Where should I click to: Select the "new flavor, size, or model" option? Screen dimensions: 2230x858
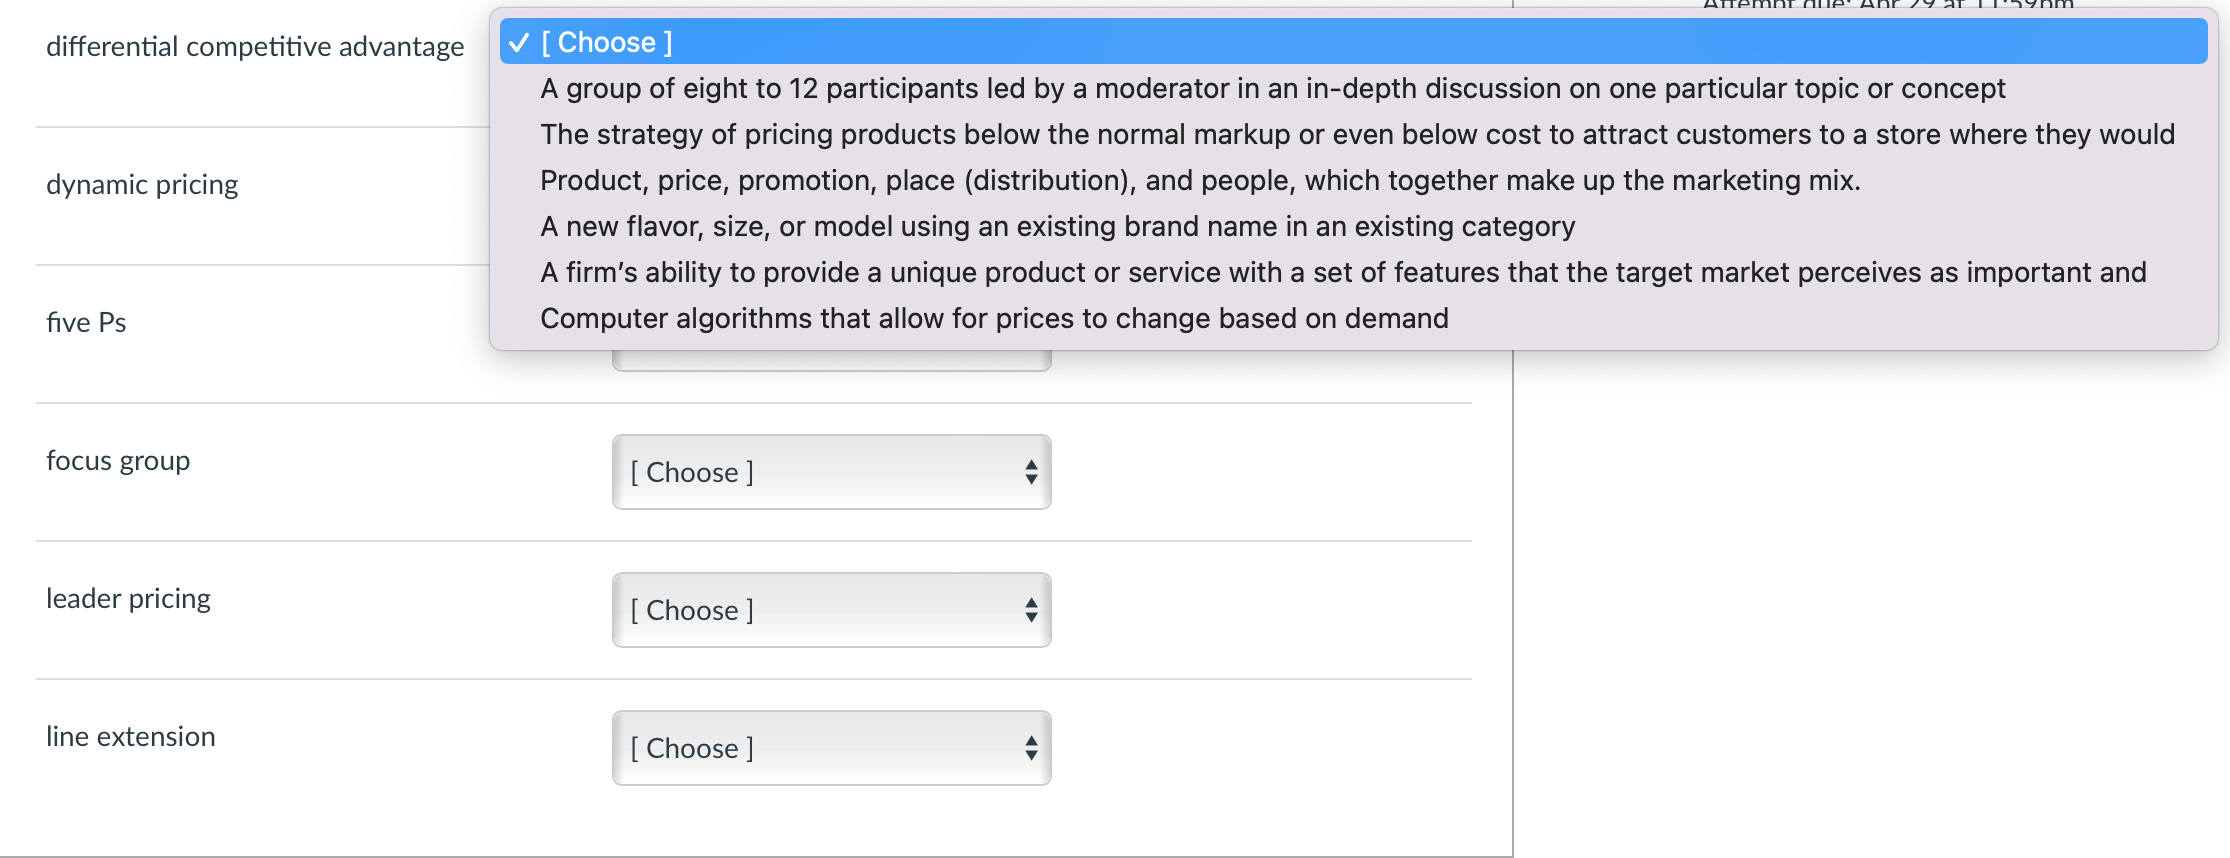[1057, 226]
